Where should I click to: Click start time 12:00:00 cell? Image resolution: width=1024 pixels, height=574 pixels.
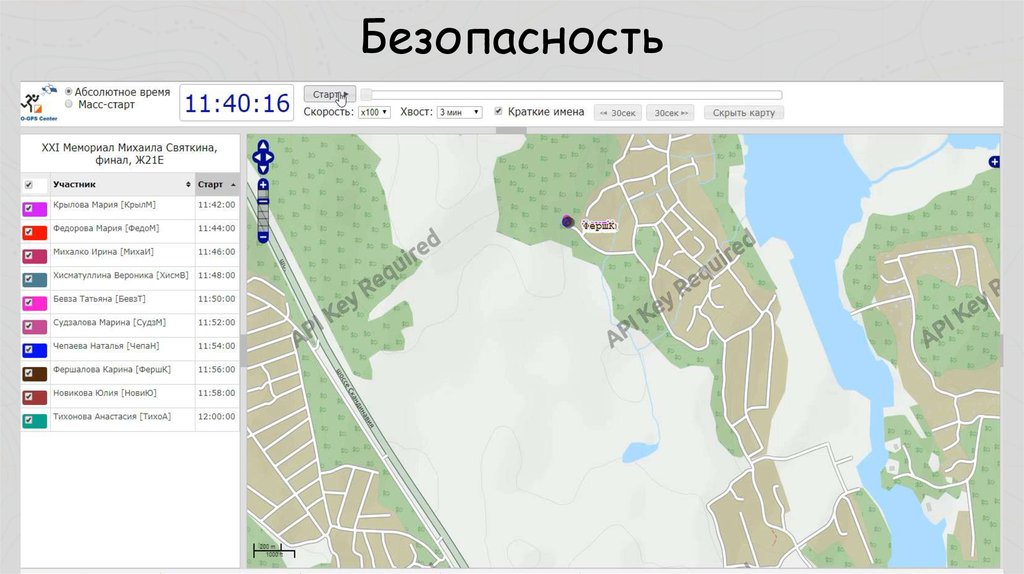tap(217, 417)
